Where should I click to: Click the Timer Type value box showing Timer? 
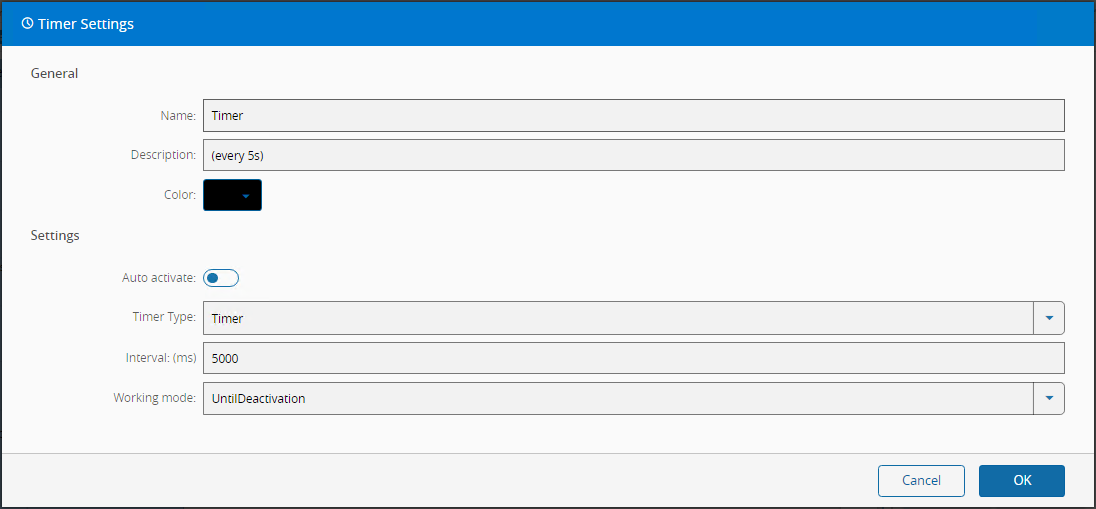(x=617, y=318)
